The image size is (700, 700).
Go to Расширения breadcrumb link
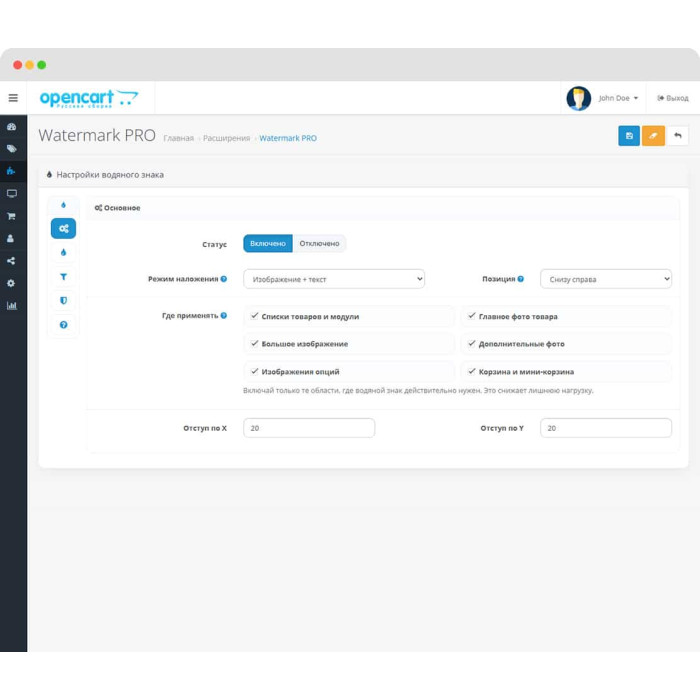[226, 138]
